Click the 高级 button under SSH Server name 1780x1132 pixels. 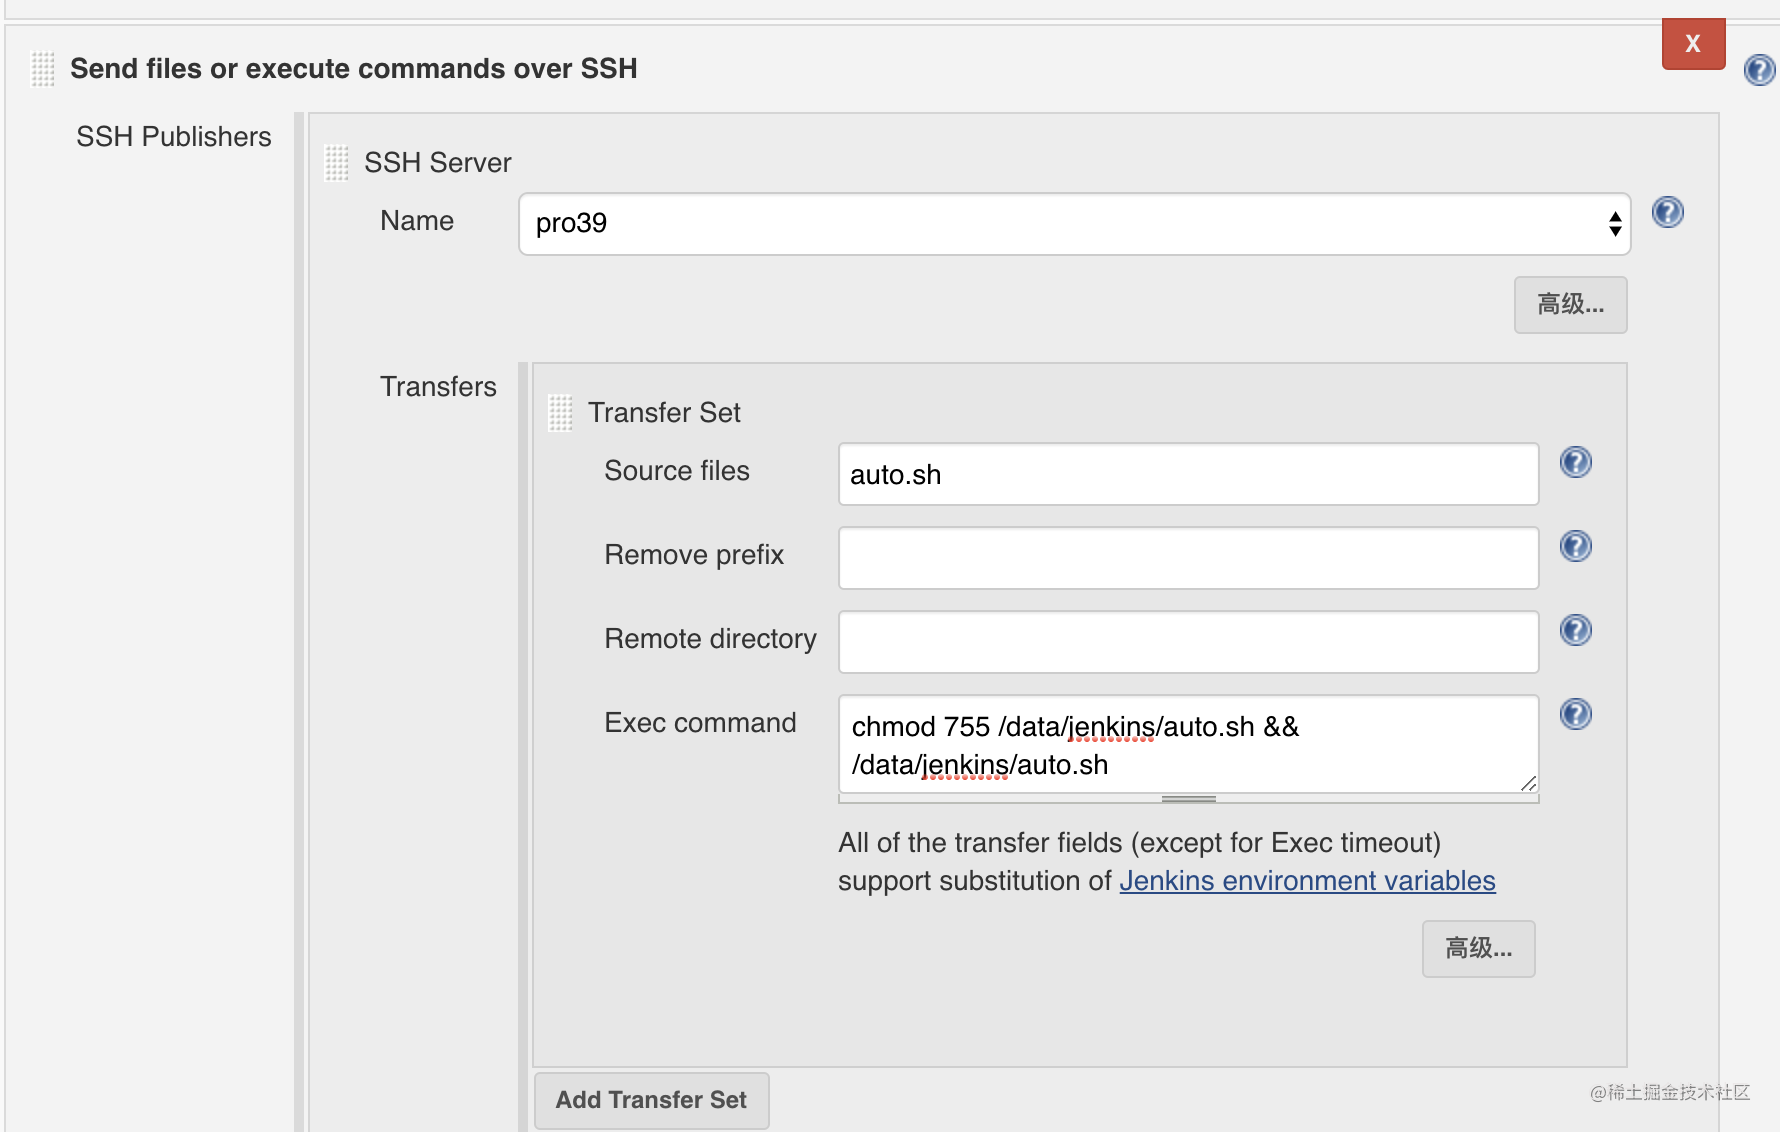[1570, 305]
